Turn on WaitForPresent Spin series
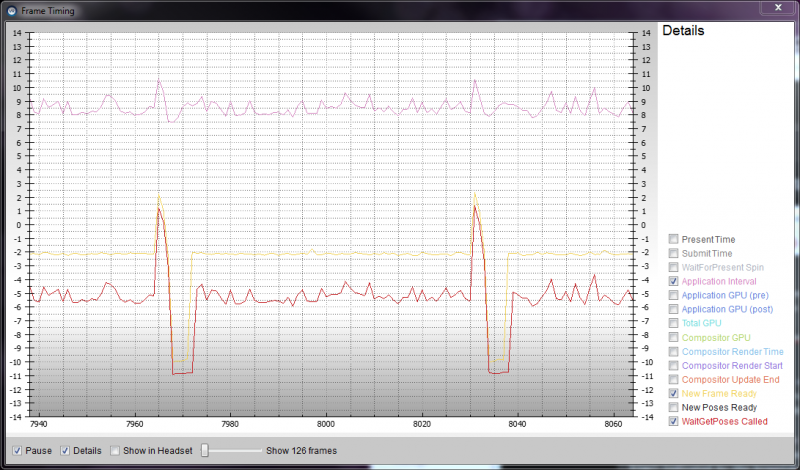The image size is (800, 470). [674, 268]
